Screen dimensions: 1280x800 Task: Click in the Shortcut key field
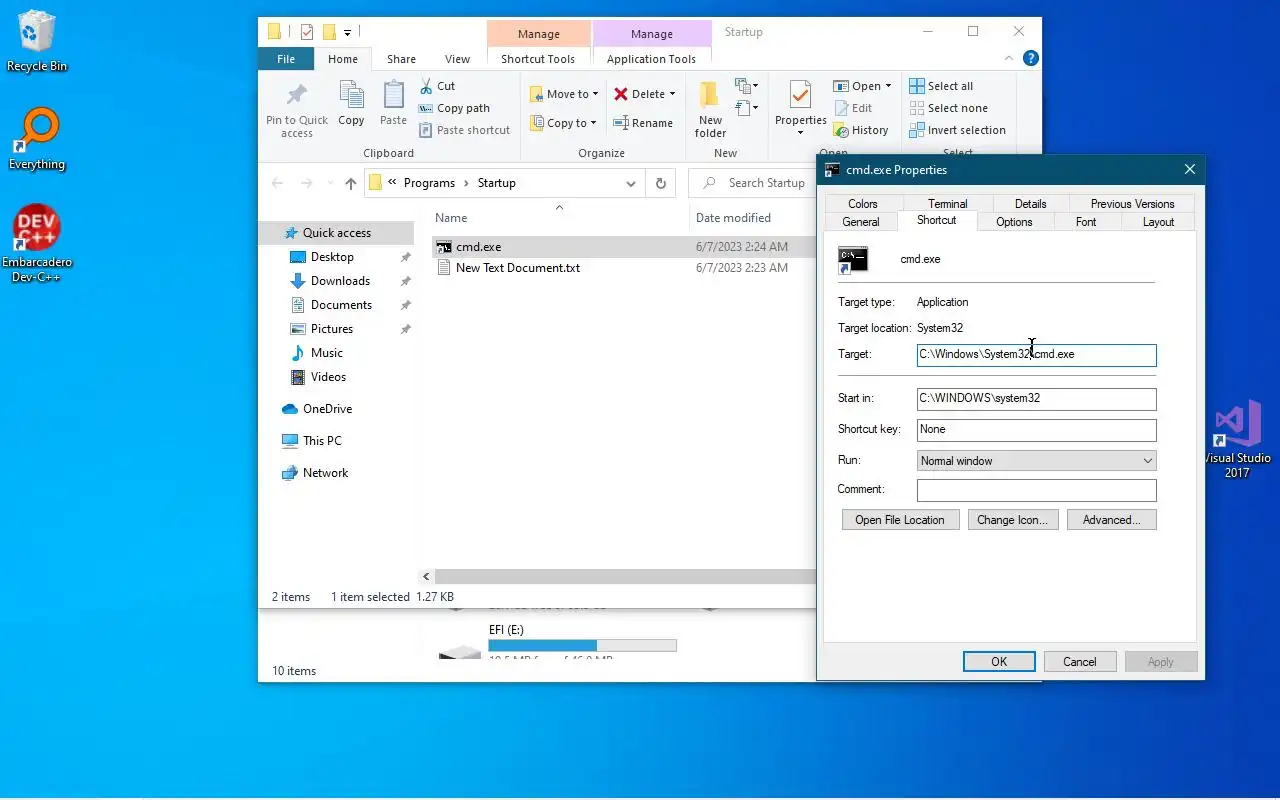(1036, 430)
